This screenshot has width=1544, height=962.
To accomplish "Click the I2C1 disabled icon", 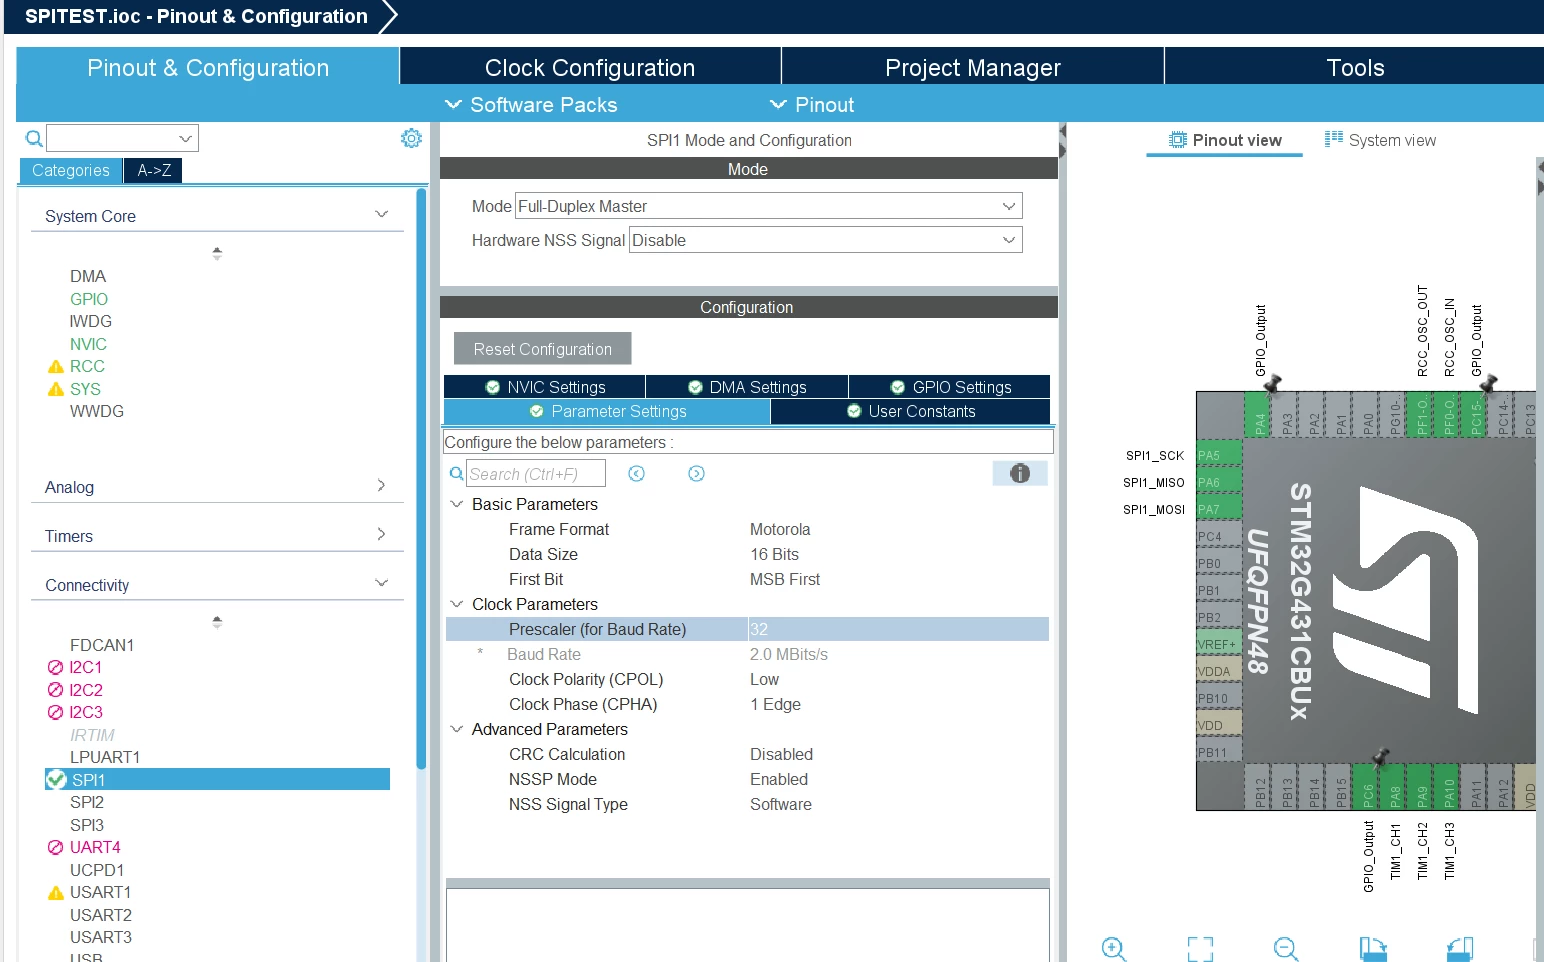I will [56, 667].
